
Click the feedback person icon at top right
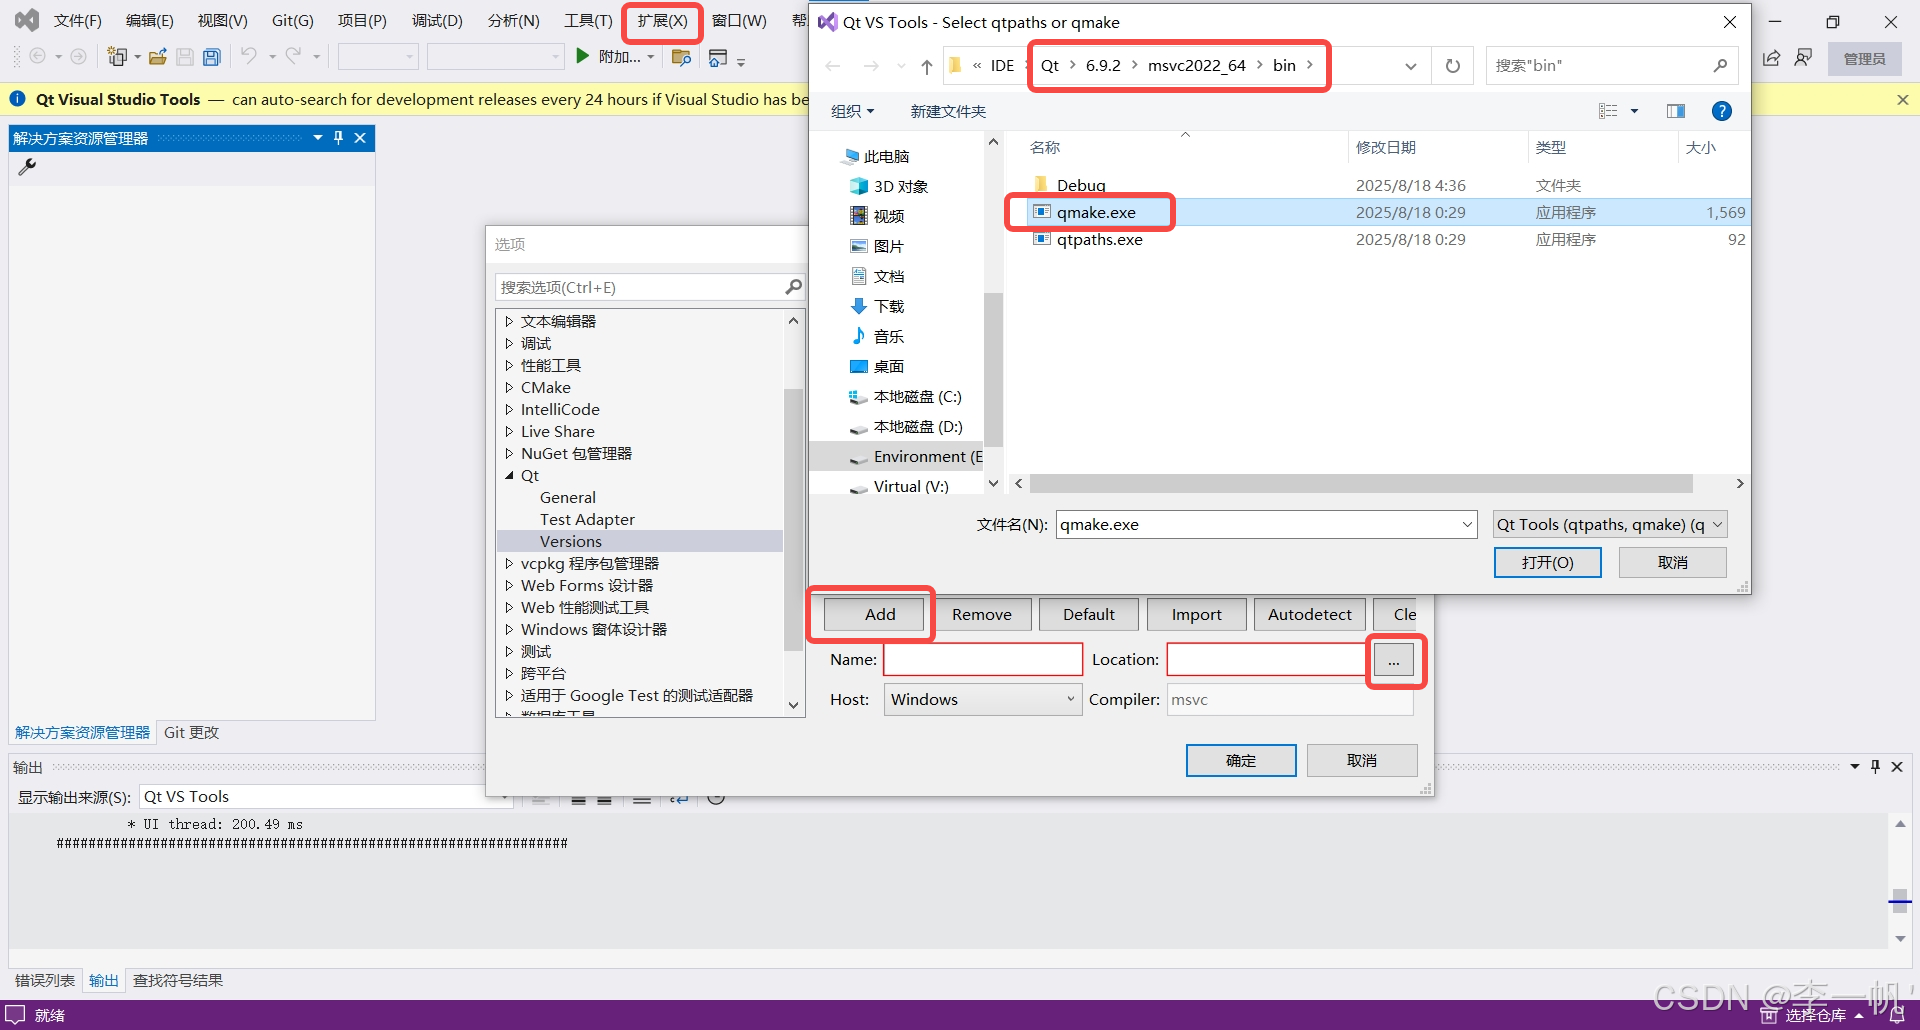point(1803,58)
